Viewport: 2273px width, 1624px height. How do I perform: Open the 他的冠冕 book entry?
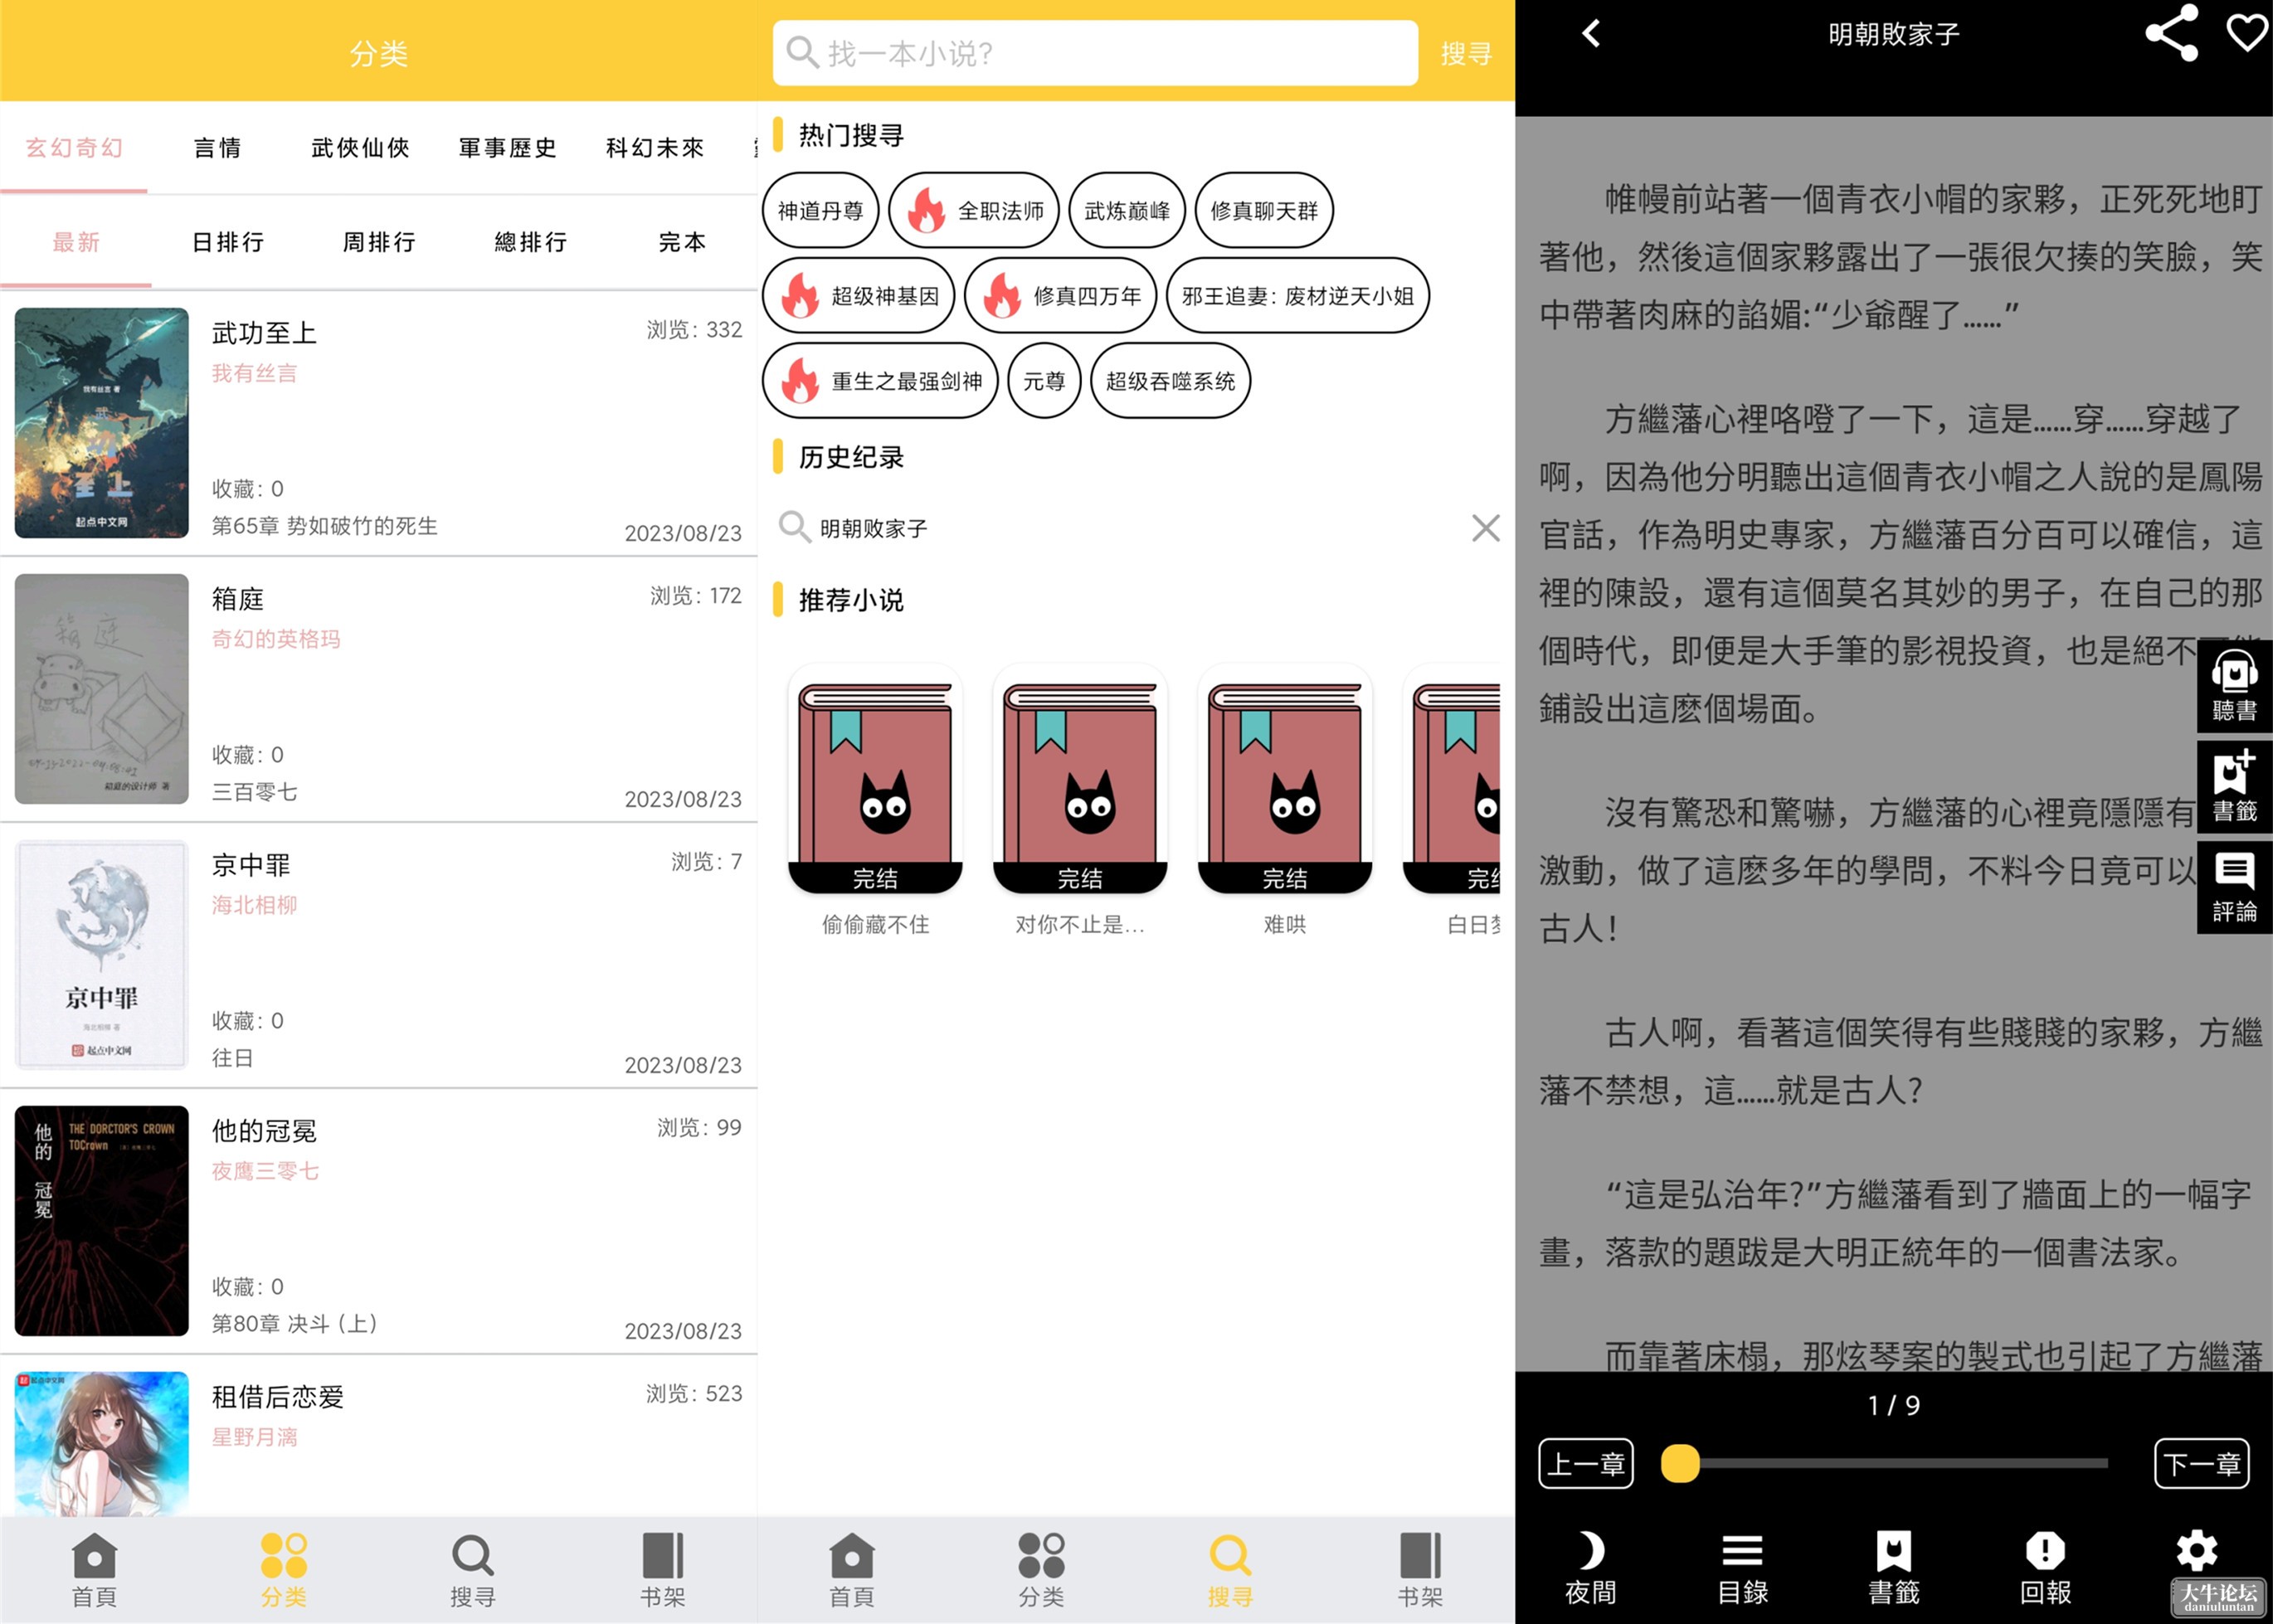point(379,1221)
